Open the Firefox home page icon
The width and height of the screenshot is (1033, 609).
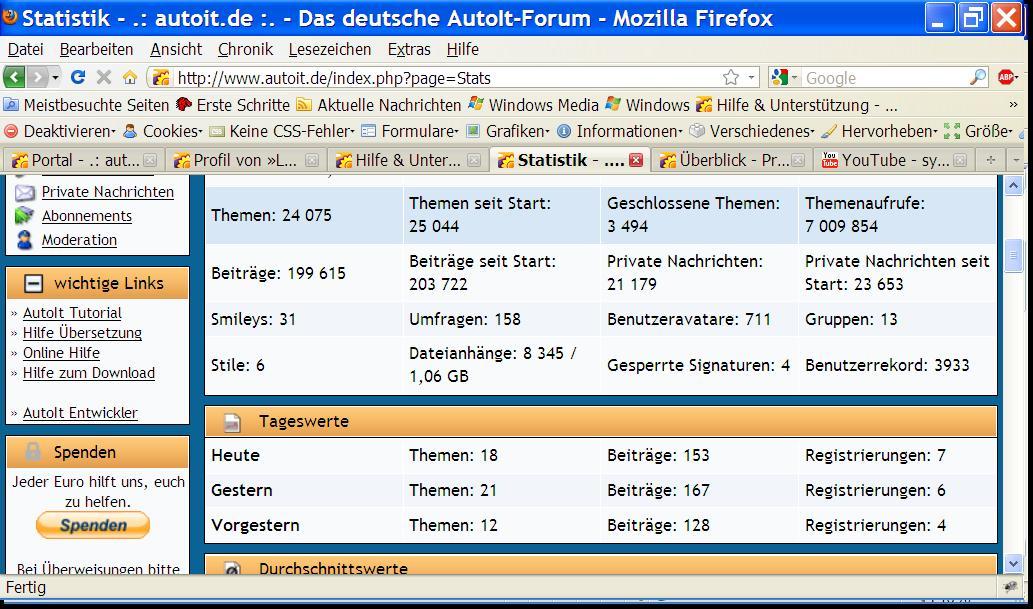[130, 77]
